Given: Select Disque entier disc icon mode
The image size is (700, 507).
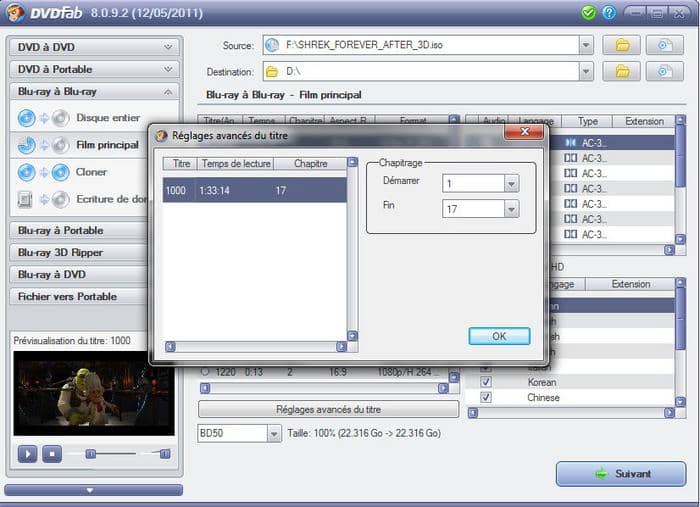Looking at the screenshot, I should pos(43,118).
